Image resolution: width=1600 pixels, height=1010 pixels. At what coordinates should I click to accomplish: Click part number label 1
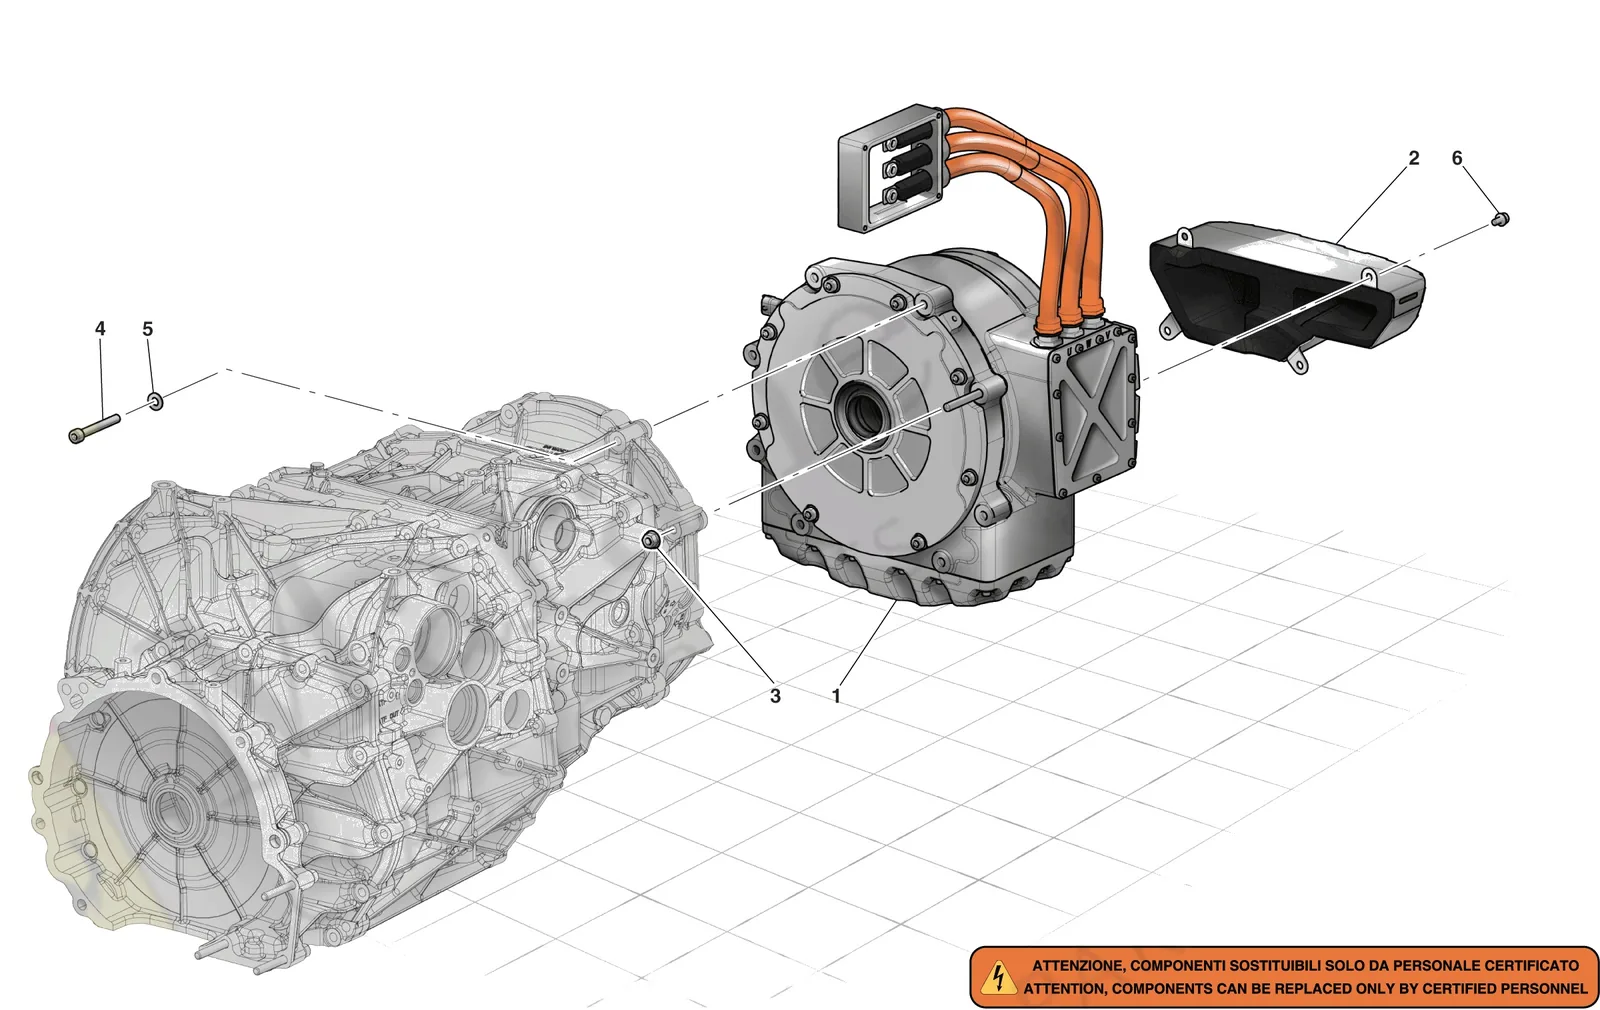pos(836,696)
